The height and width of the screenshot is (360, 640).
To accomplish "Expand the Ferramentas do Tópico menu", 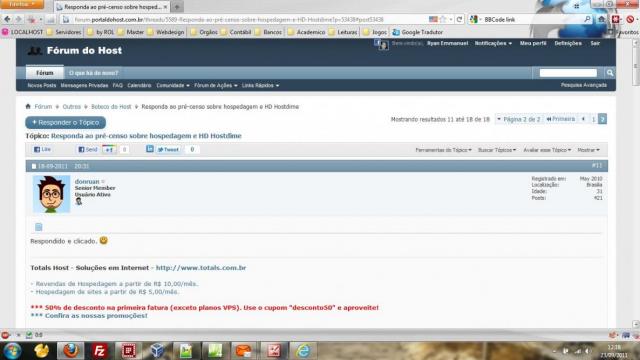I will 443,150.
